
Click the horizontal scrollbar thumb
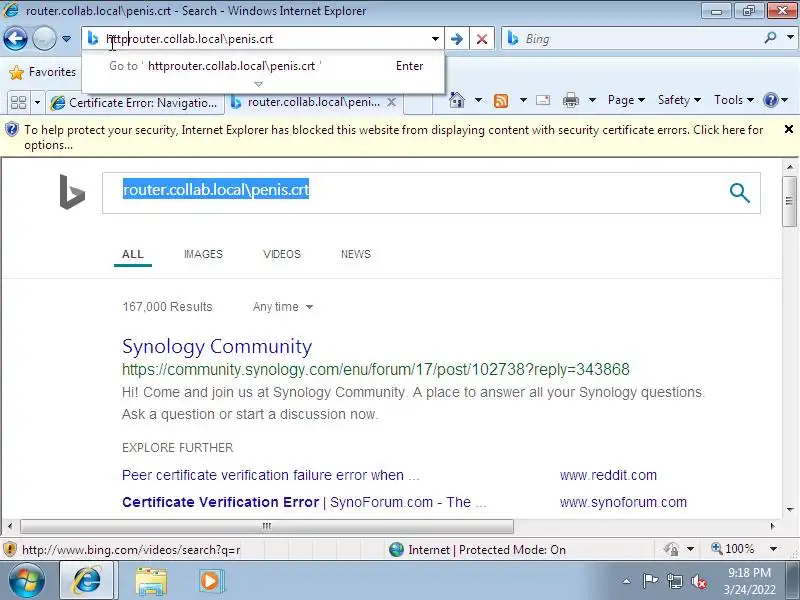click(266, 526)
